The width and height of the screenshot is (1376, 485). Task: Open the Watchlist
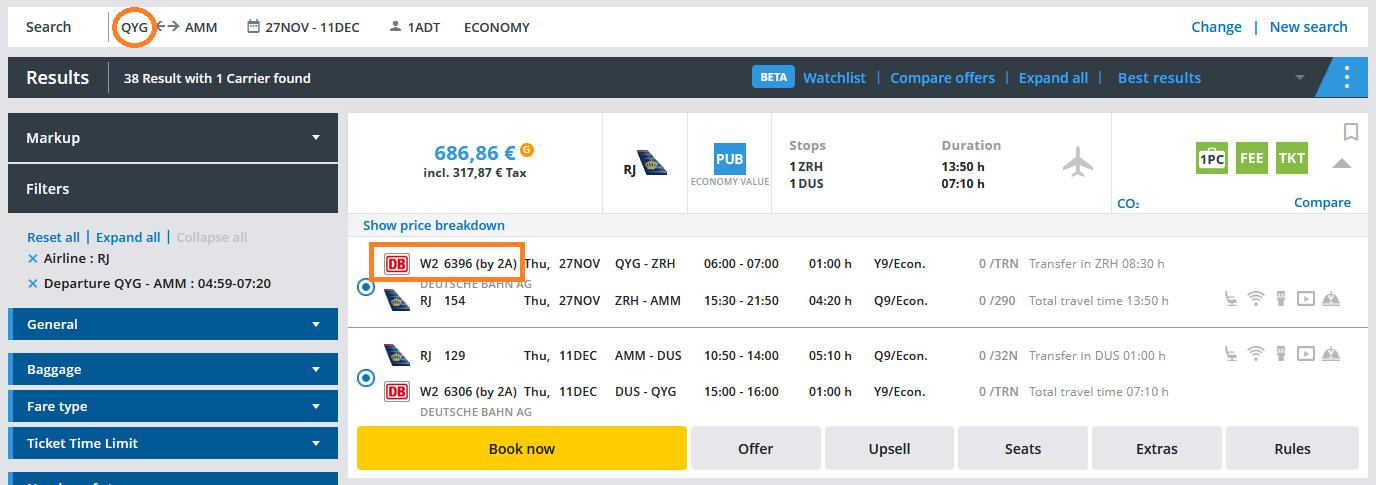click(834, 78)
